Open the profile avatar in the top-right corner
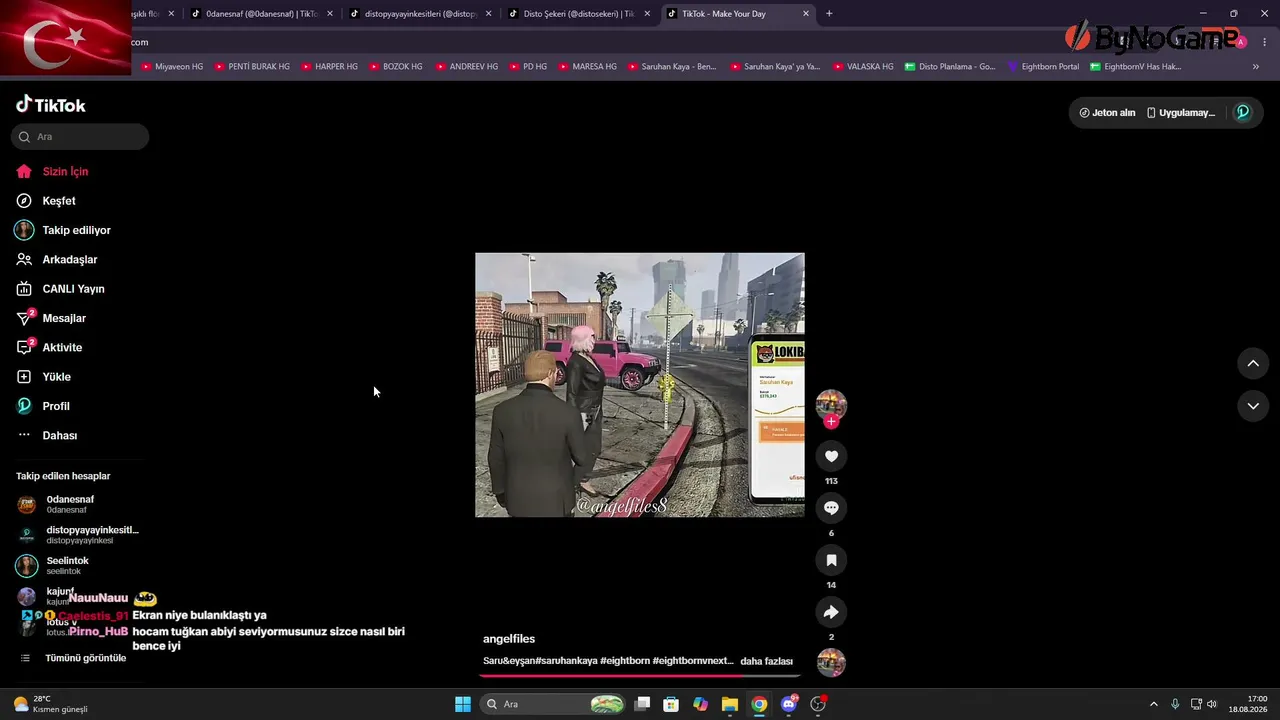Image resolution: width=1280 pixels, height=720 pixels. coord(1243,113)
